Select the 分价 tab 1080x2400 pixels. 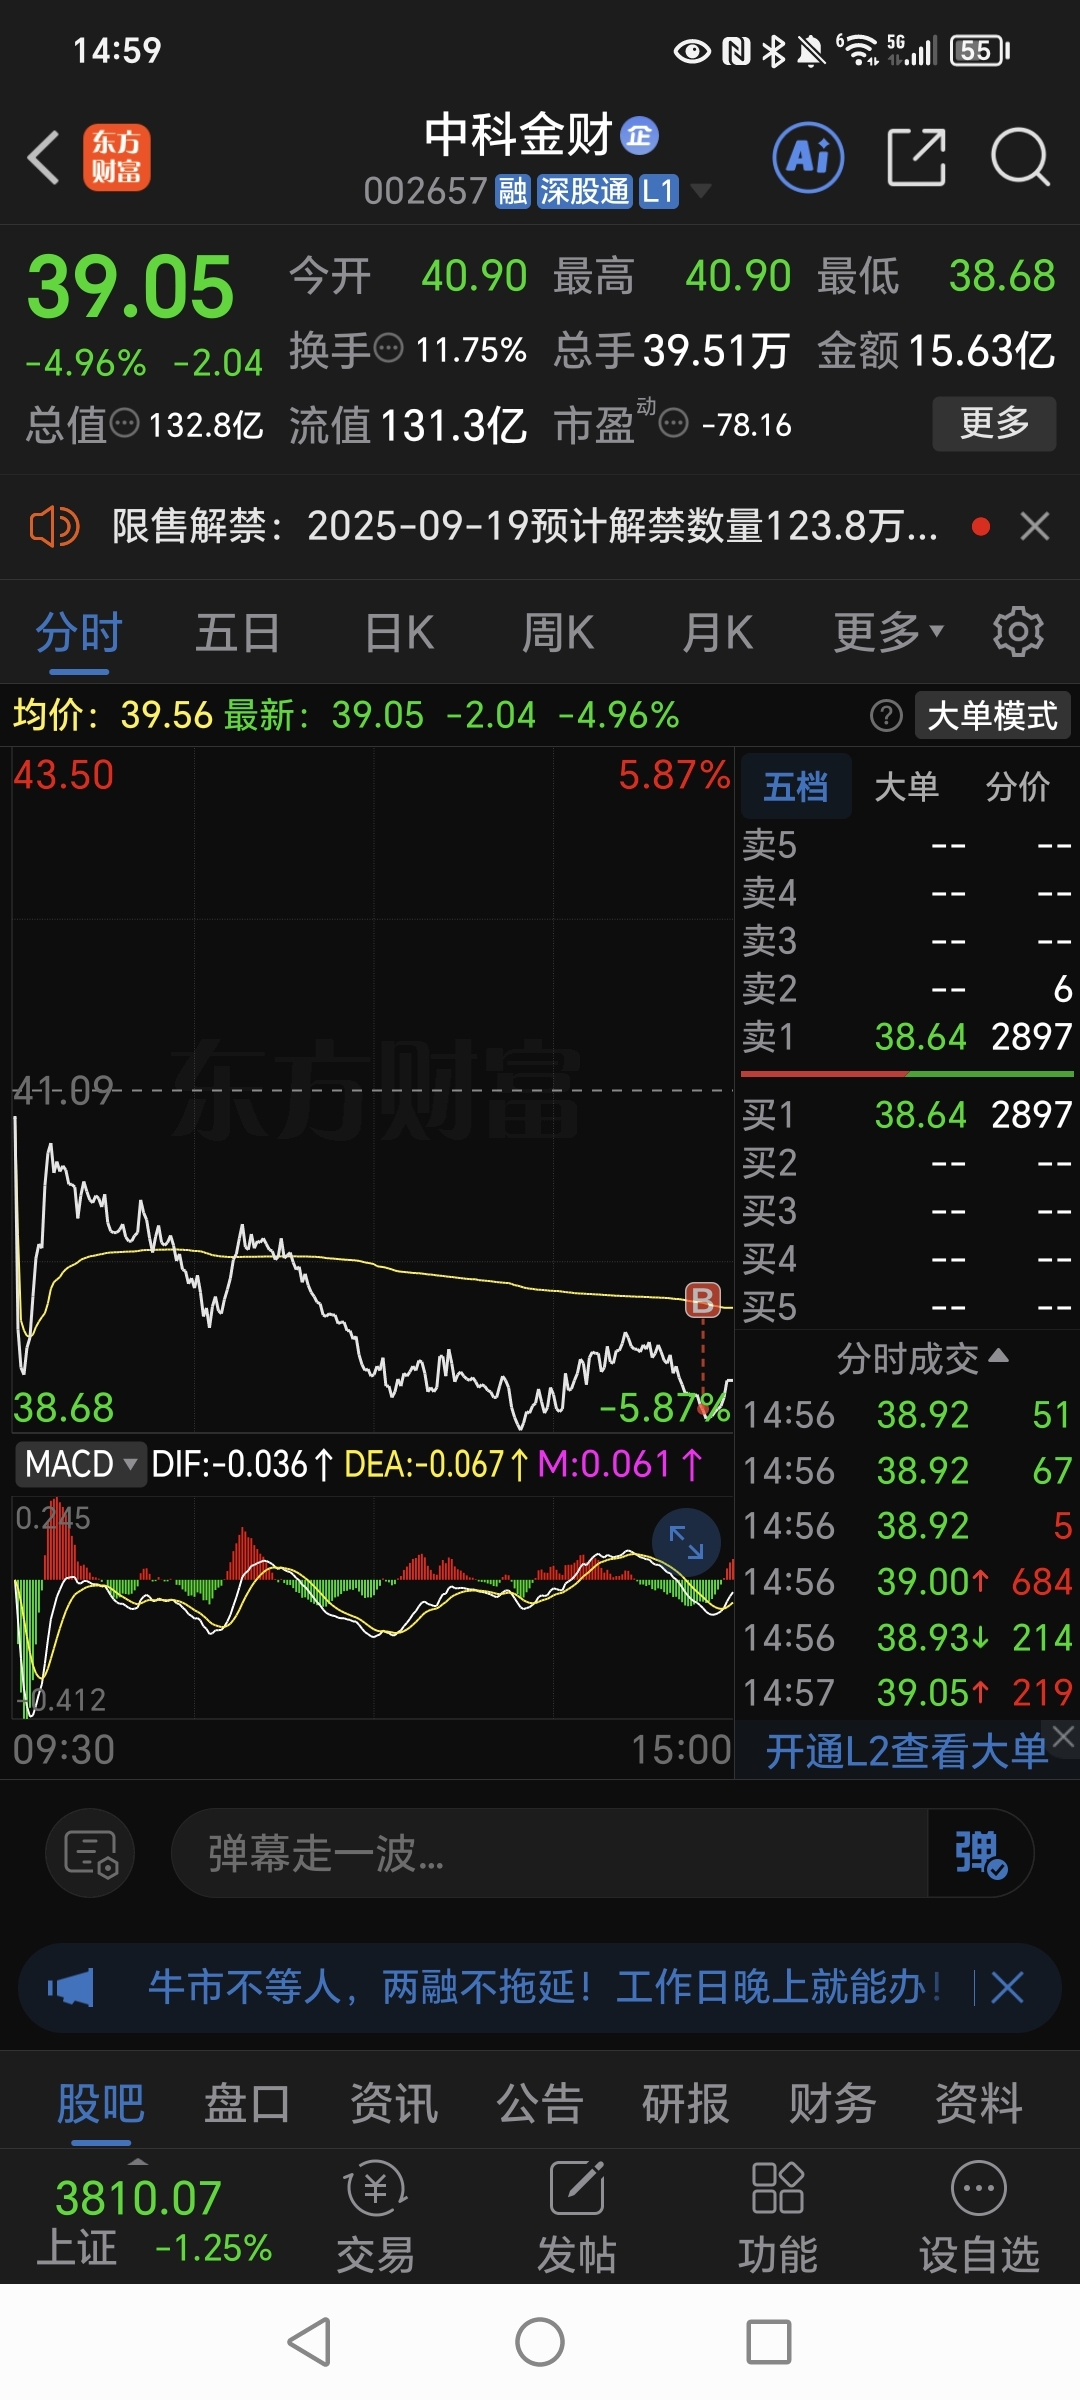1018,787
